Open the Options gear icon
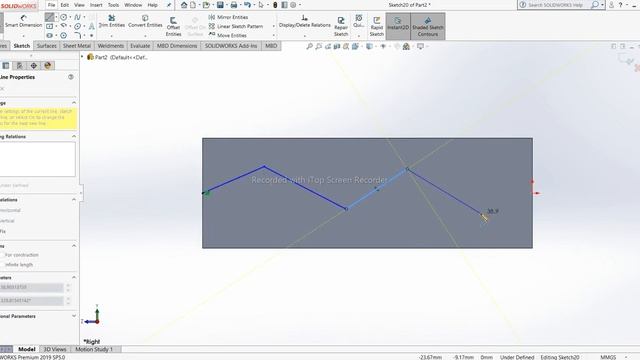This screenshot has width=640, height=360. pyautogui.click(x=293, y=5)
